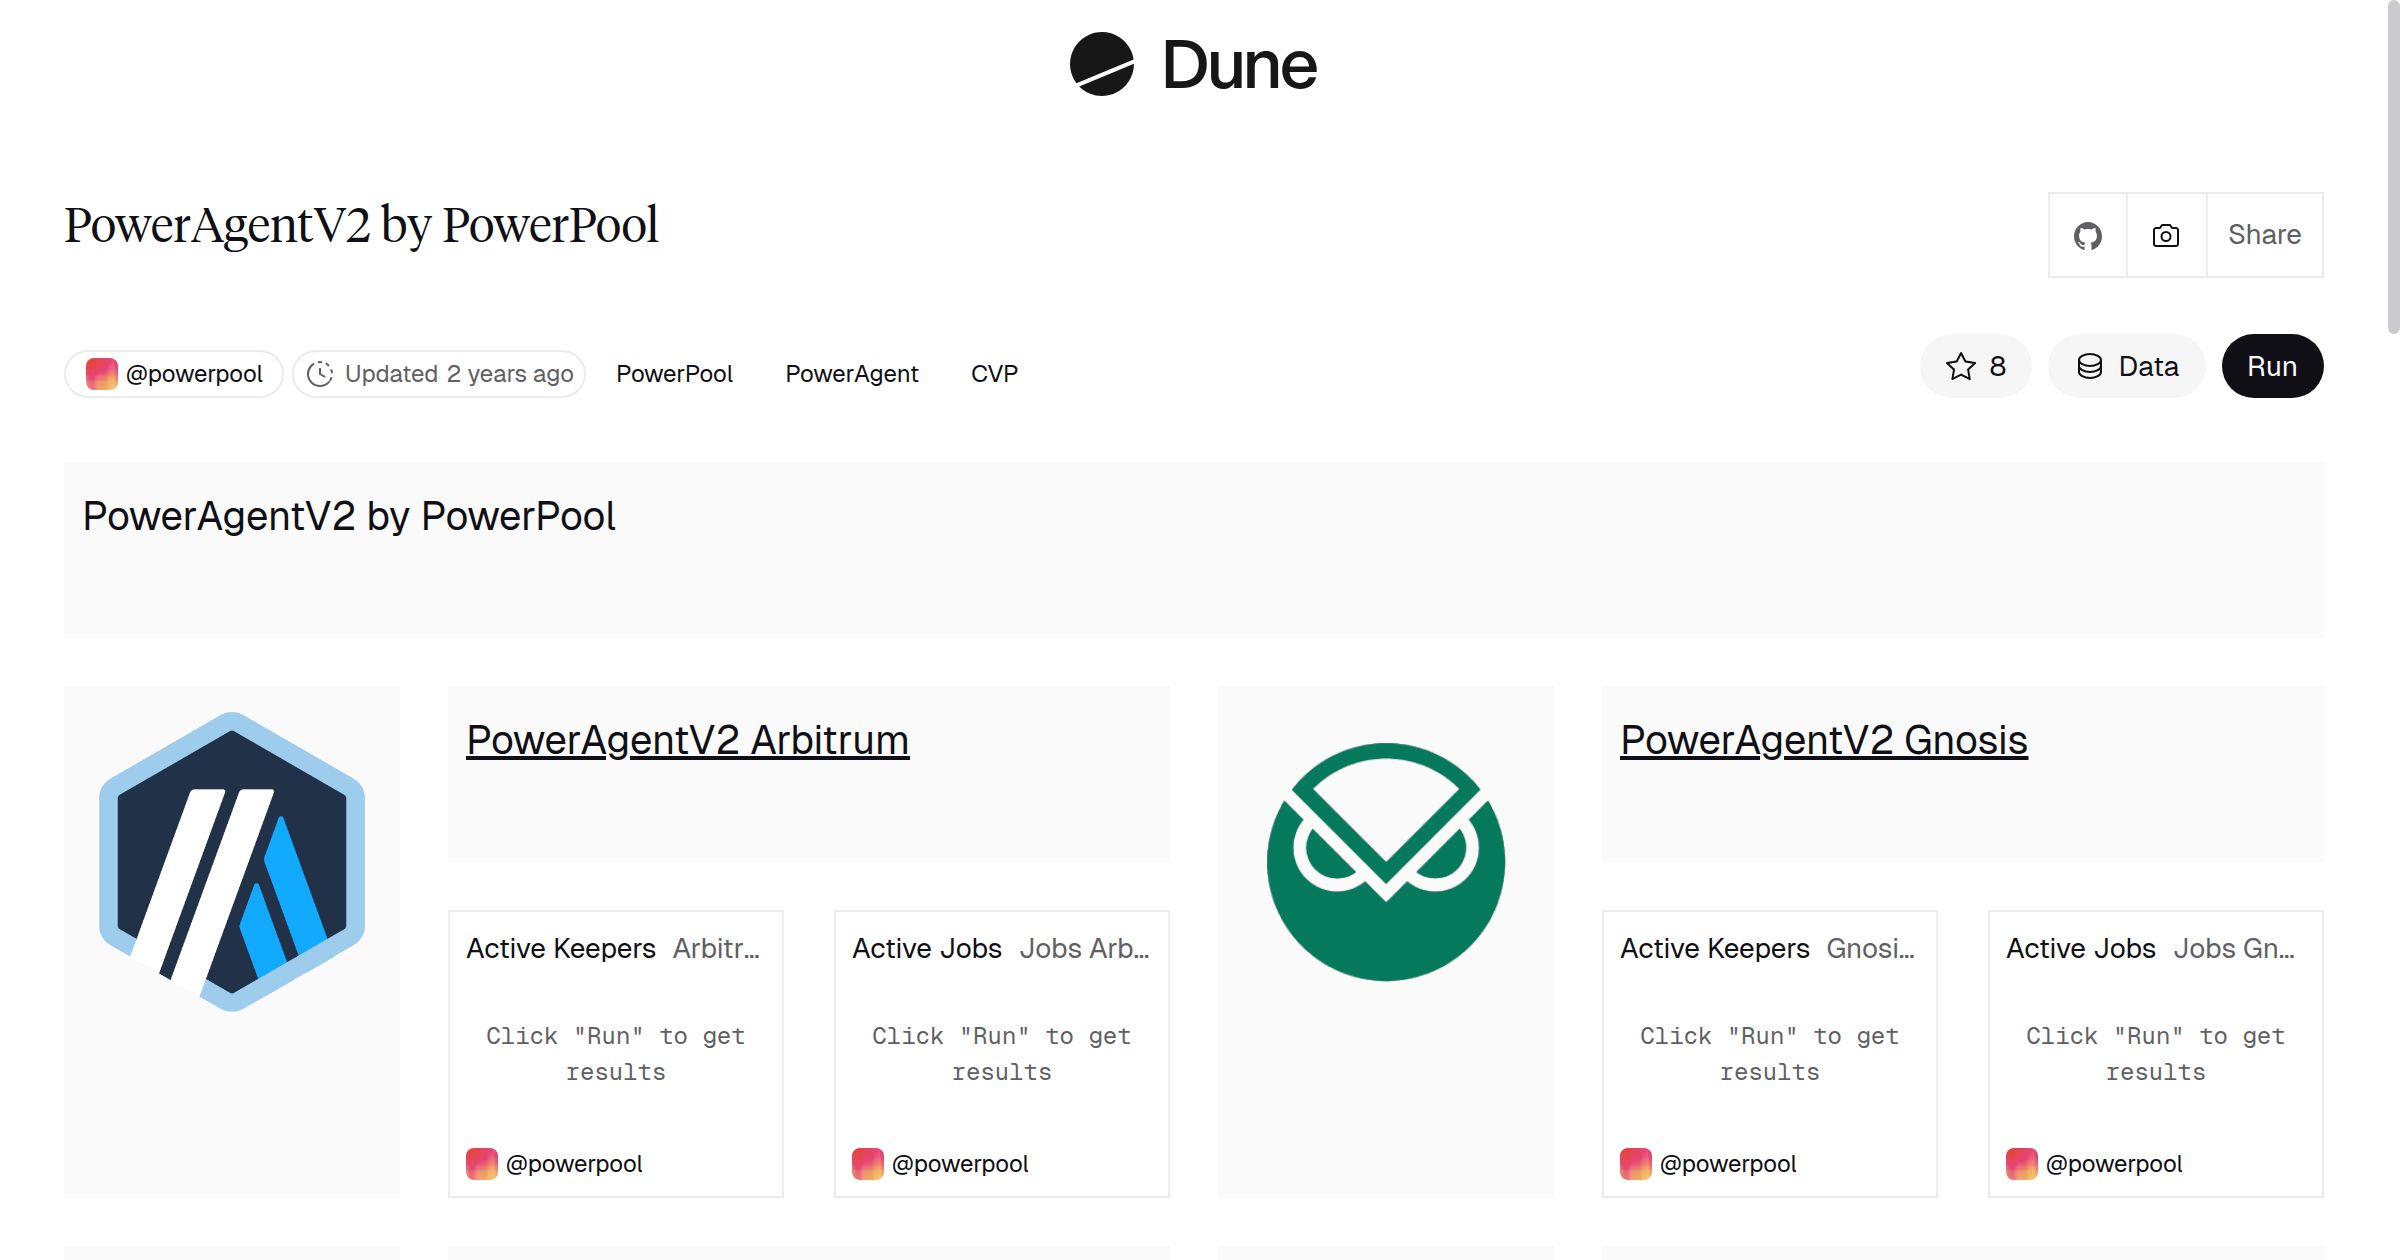This screenshot has height=1260, width=2400.
Task: Select the PowerAgent tag
Action: click(x=852, y=373)
